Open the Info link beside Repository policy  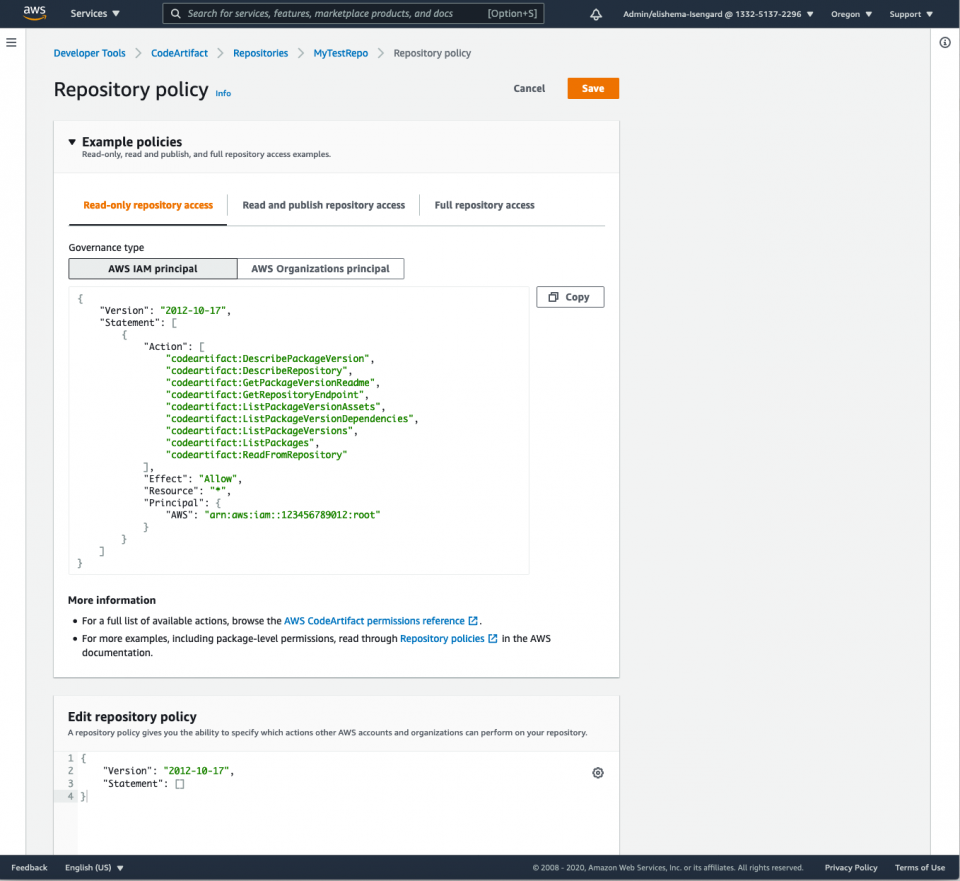[x=223, y=94]
